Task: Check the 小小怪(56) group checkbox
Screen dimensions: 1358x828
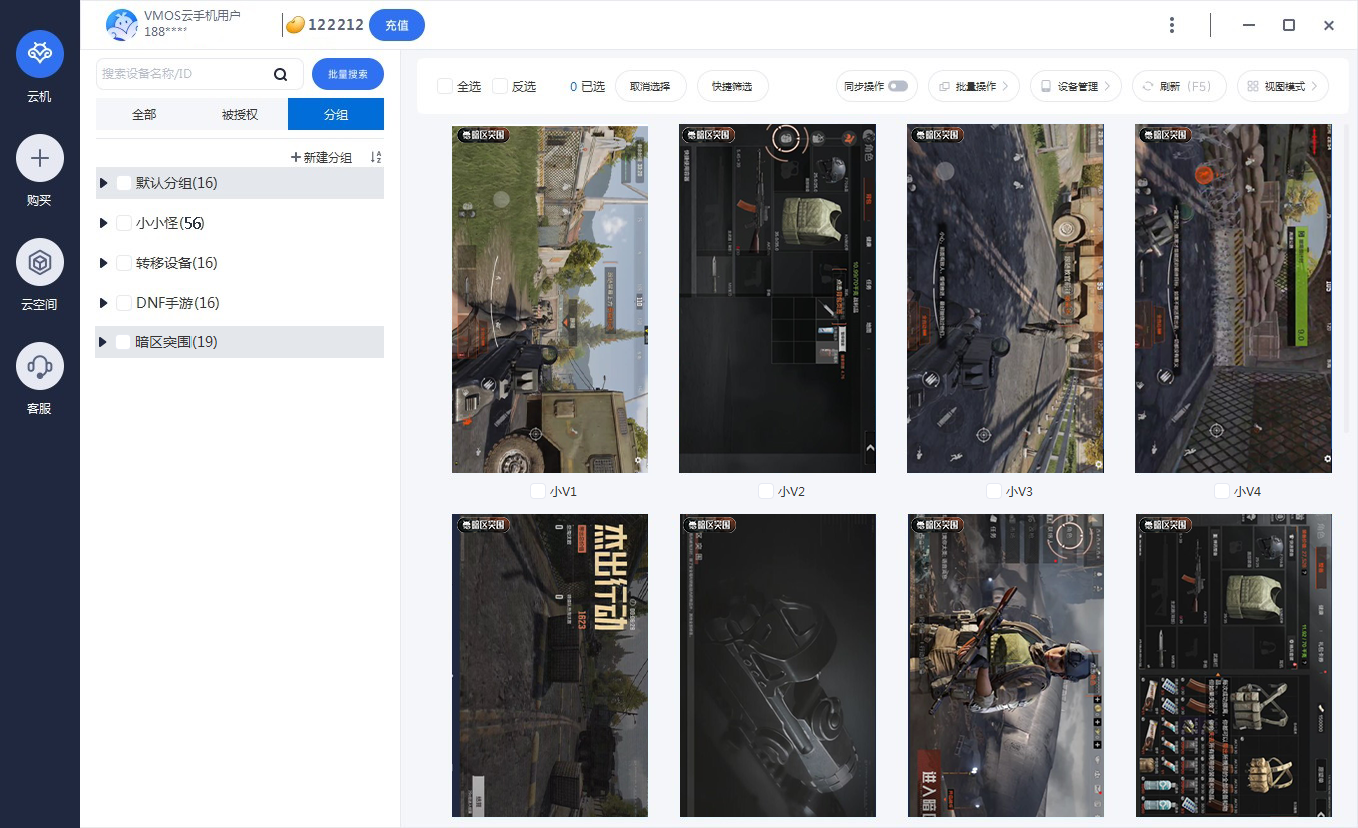Action: point(124,223)
